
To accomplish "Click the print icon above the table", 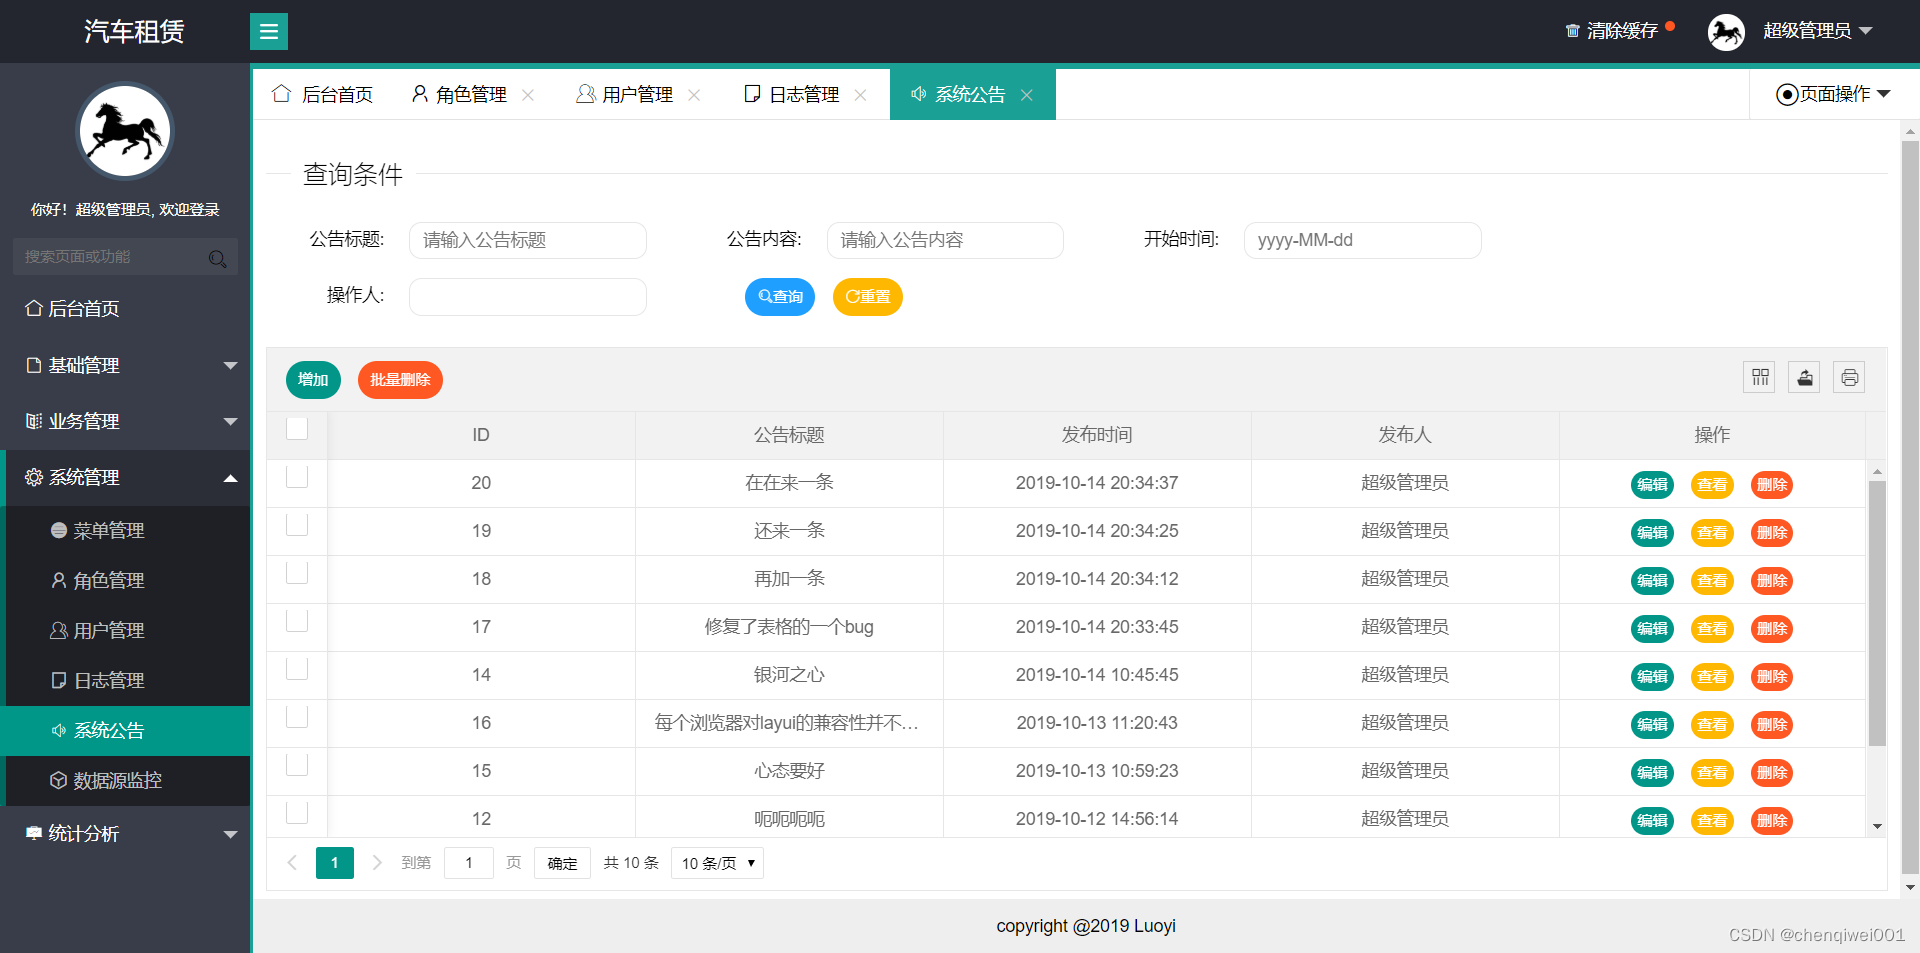I will [x=1849, y=377].
